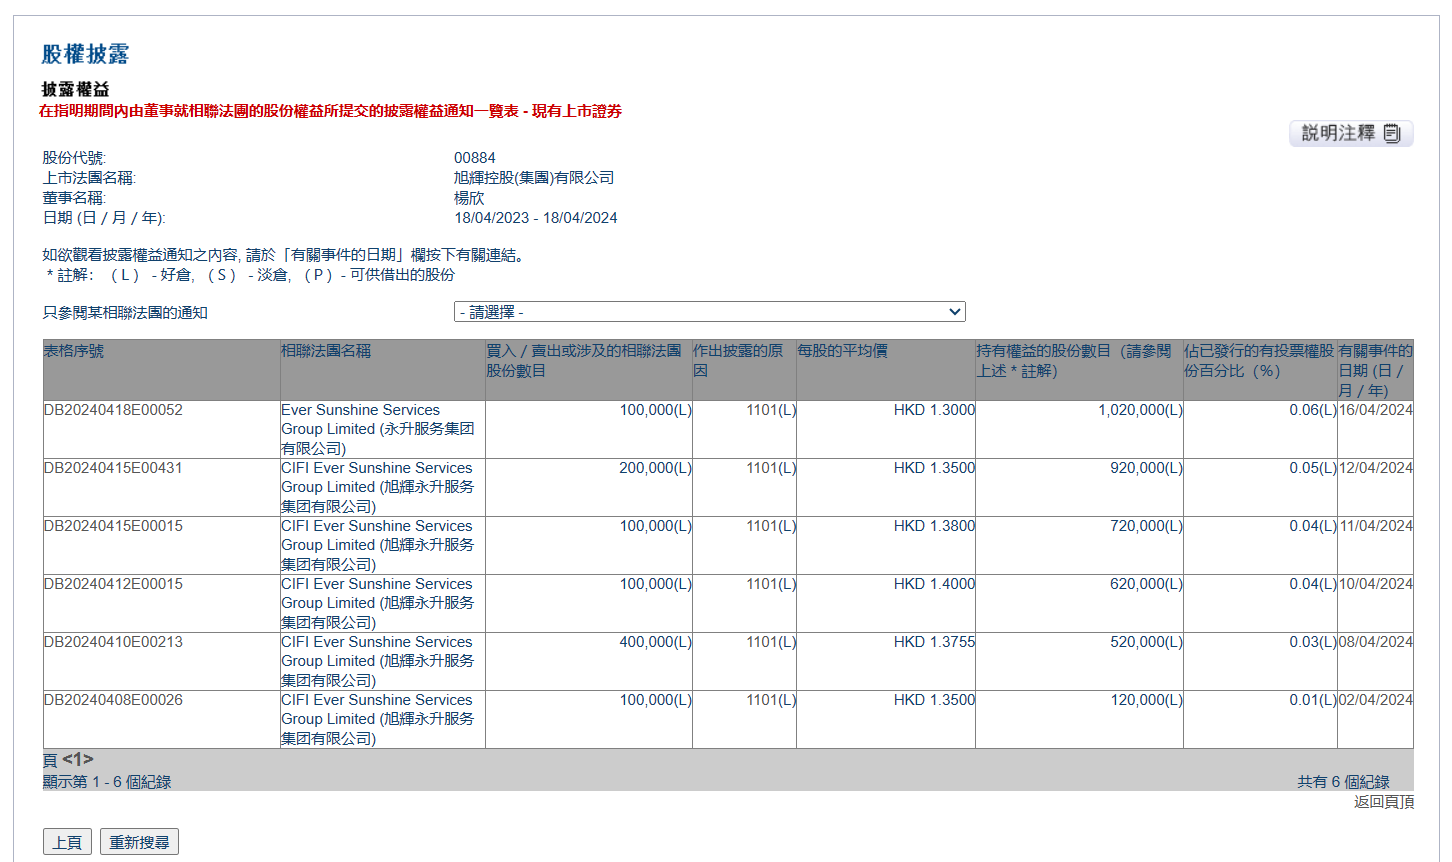Click stock code 00884
The height and width of the screenshot is (862, 1452).
click(475, 158)
